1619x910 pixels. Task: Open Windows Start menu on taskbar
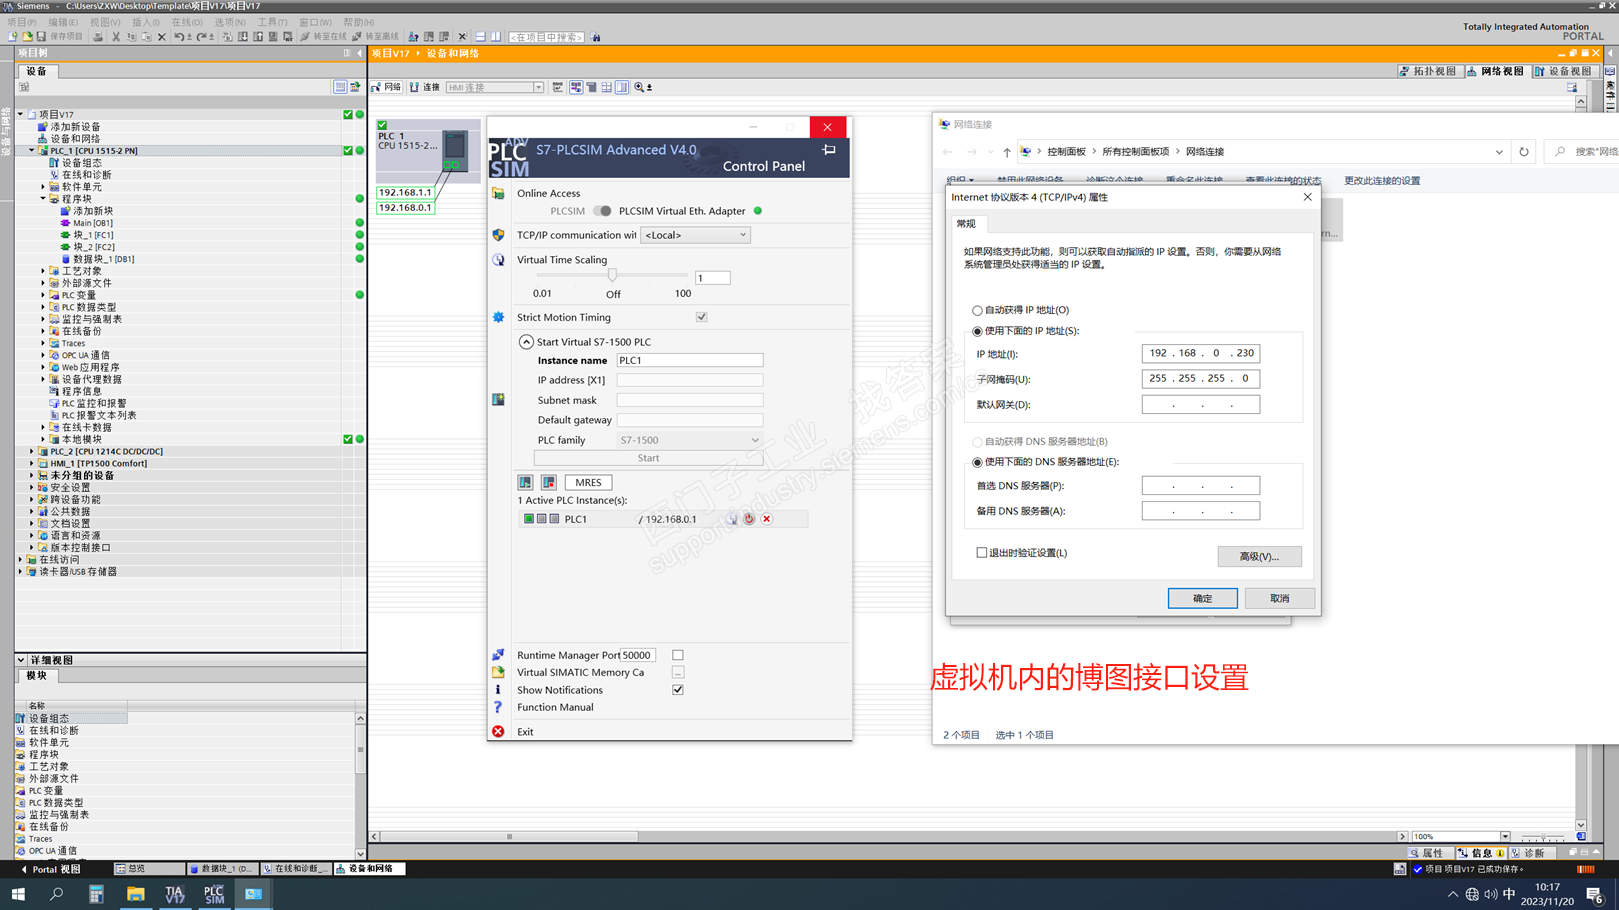[18, 894]
